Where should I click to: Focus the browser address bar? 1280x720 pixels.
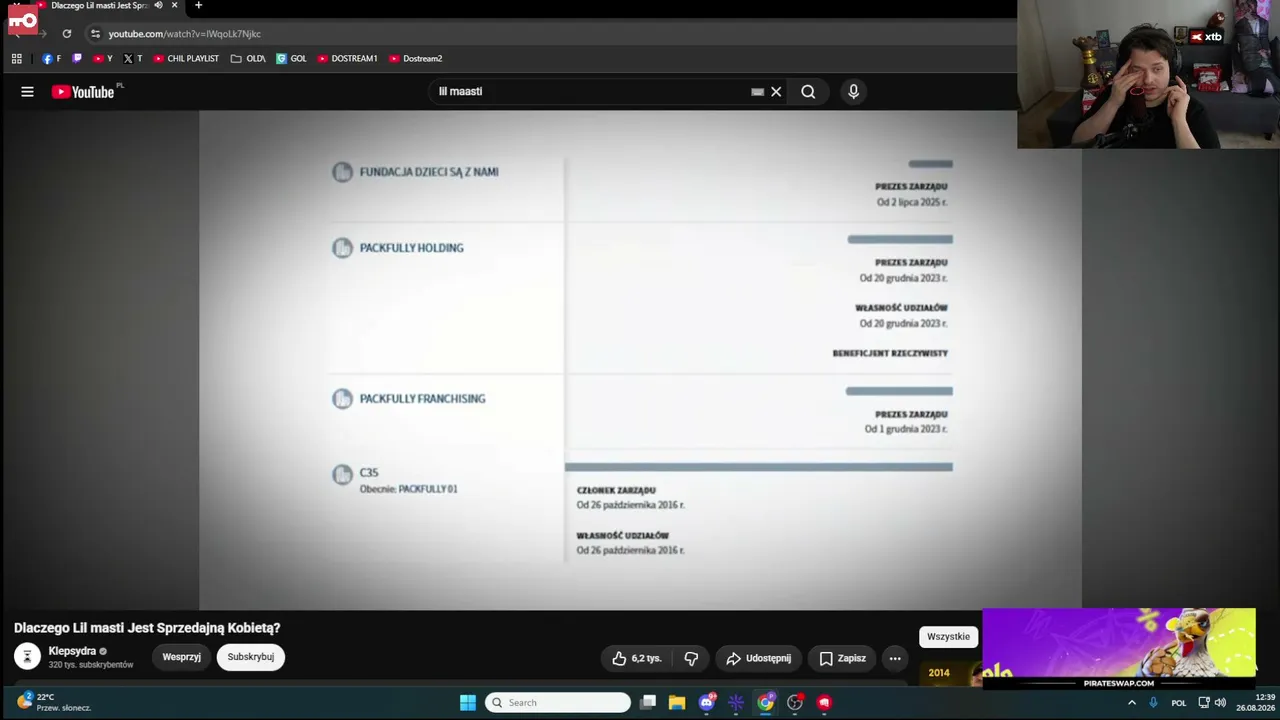pos(550,34)
